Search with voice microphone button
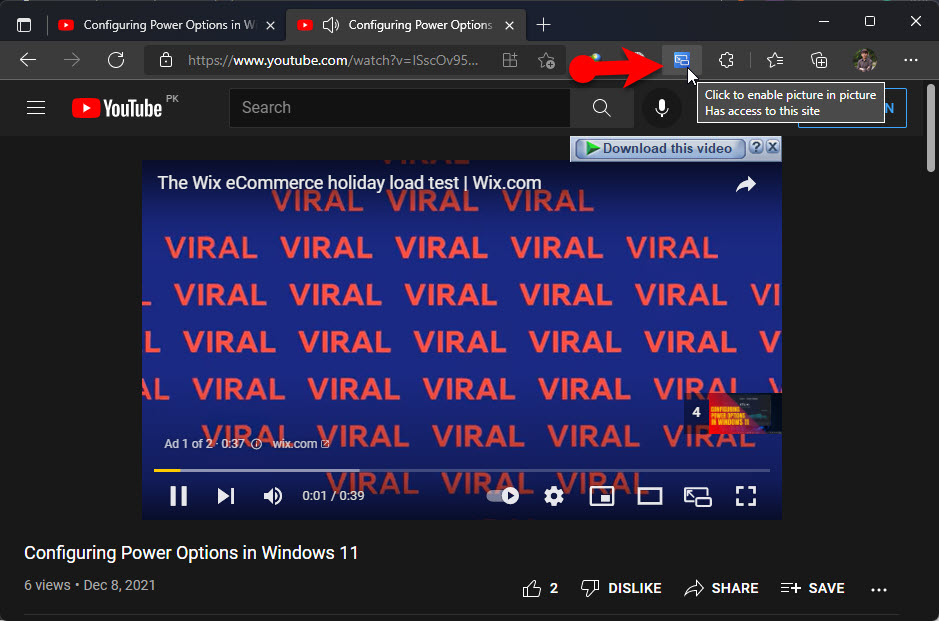Viewport: 939px width, 621px height. [x=661, y=108]
